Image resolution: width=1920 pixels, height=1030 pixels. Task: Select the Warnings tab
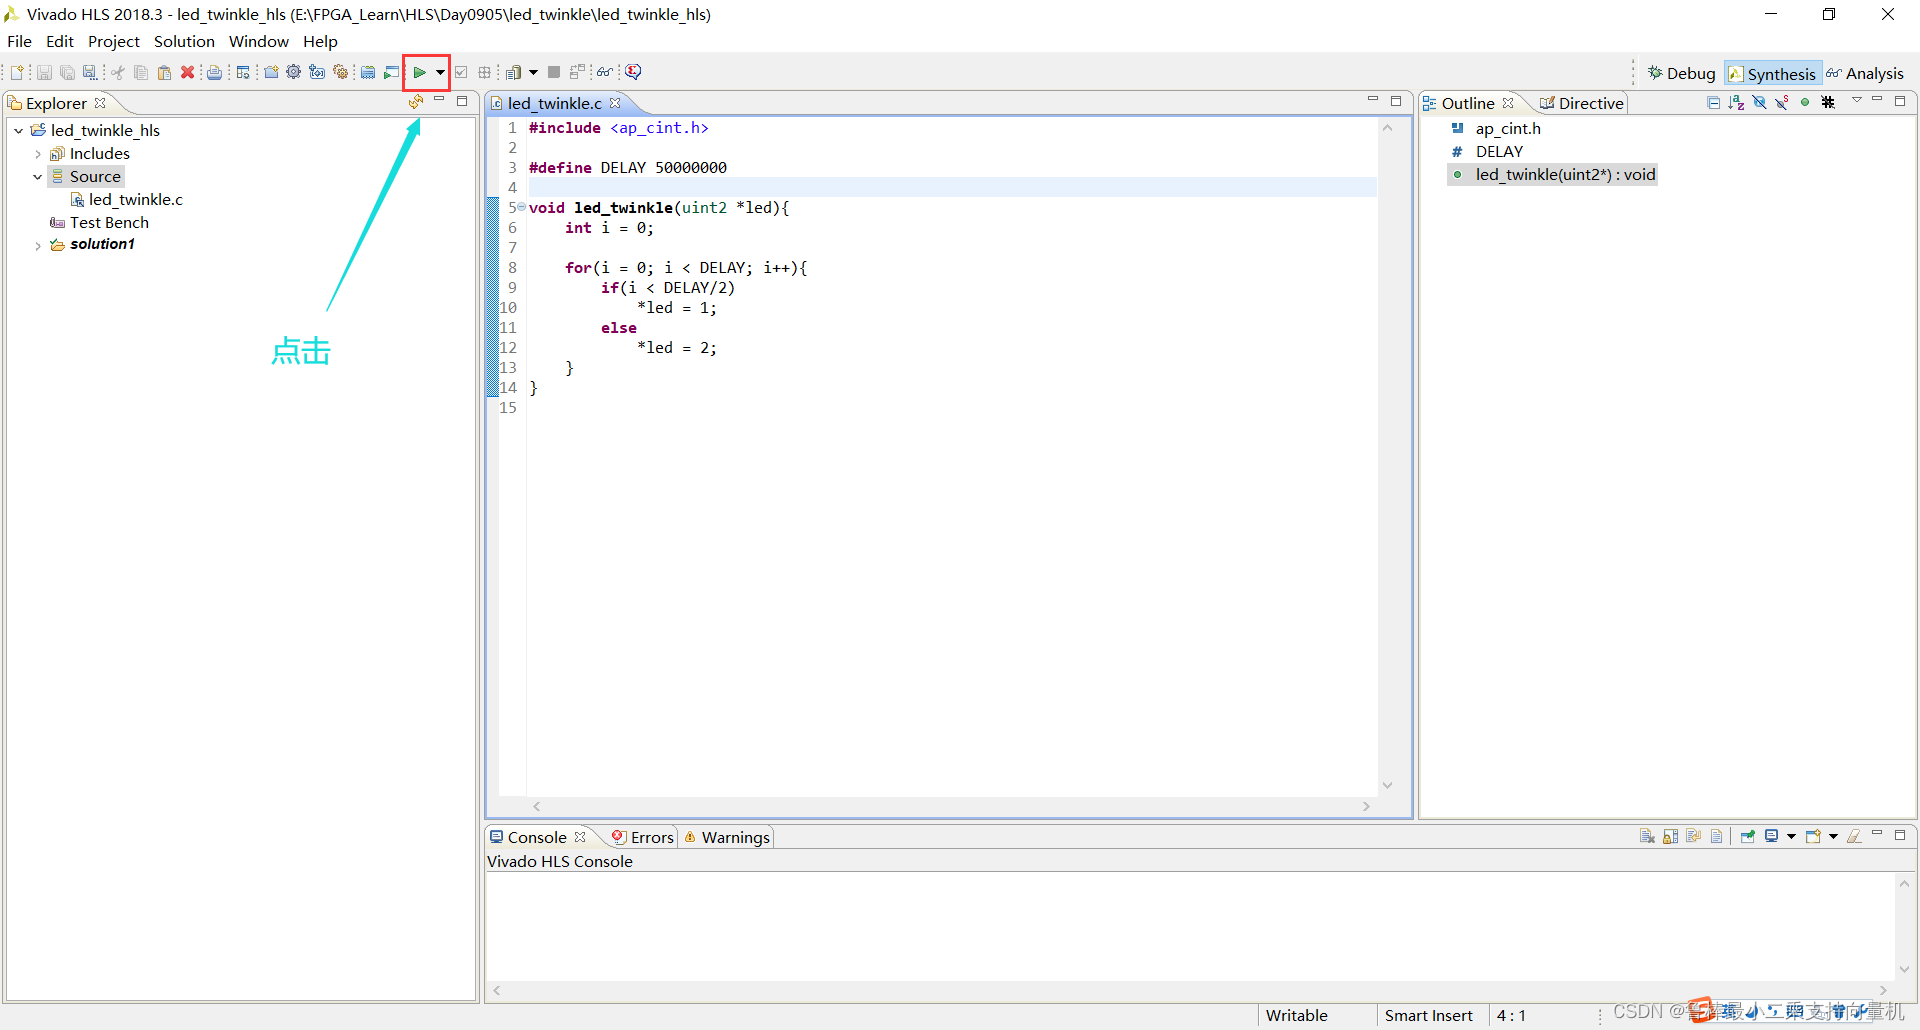pyautogui.click(x=727, y=837)
